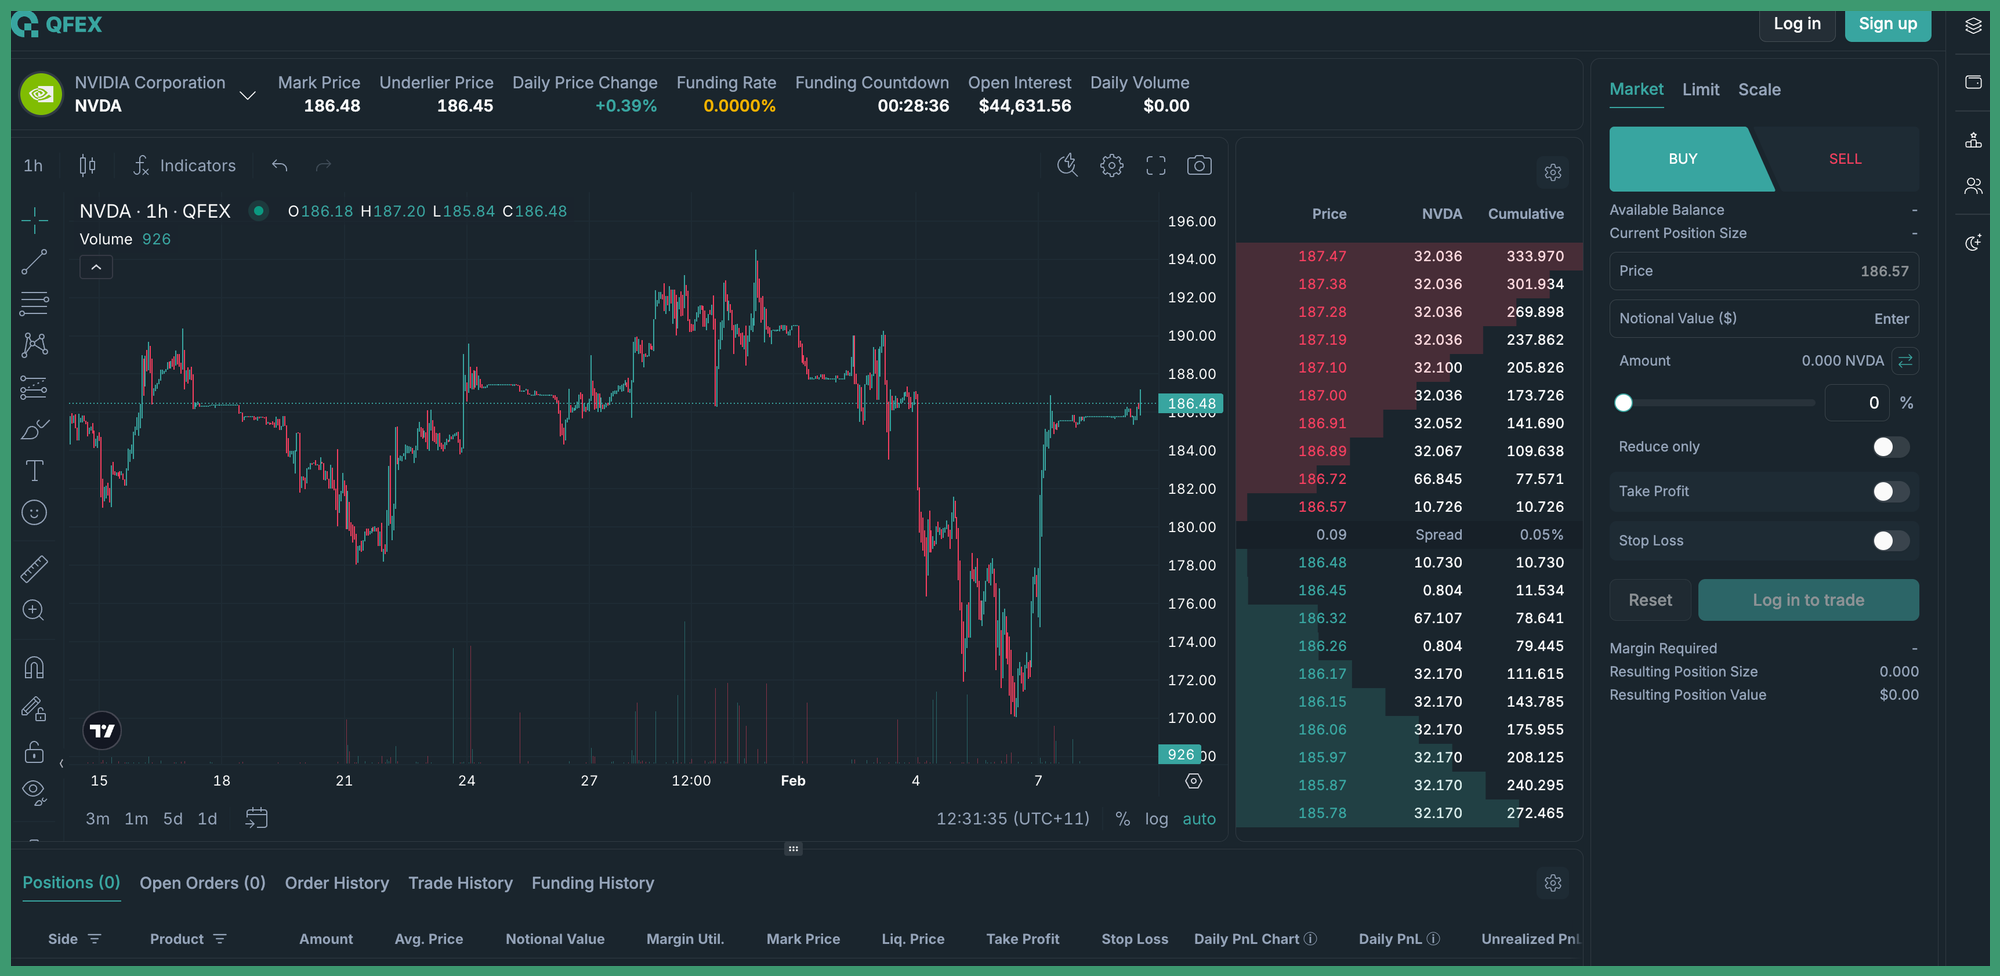Switch to the Market order tab
Screen dimensions: 2000x976
pos(1636,90)
